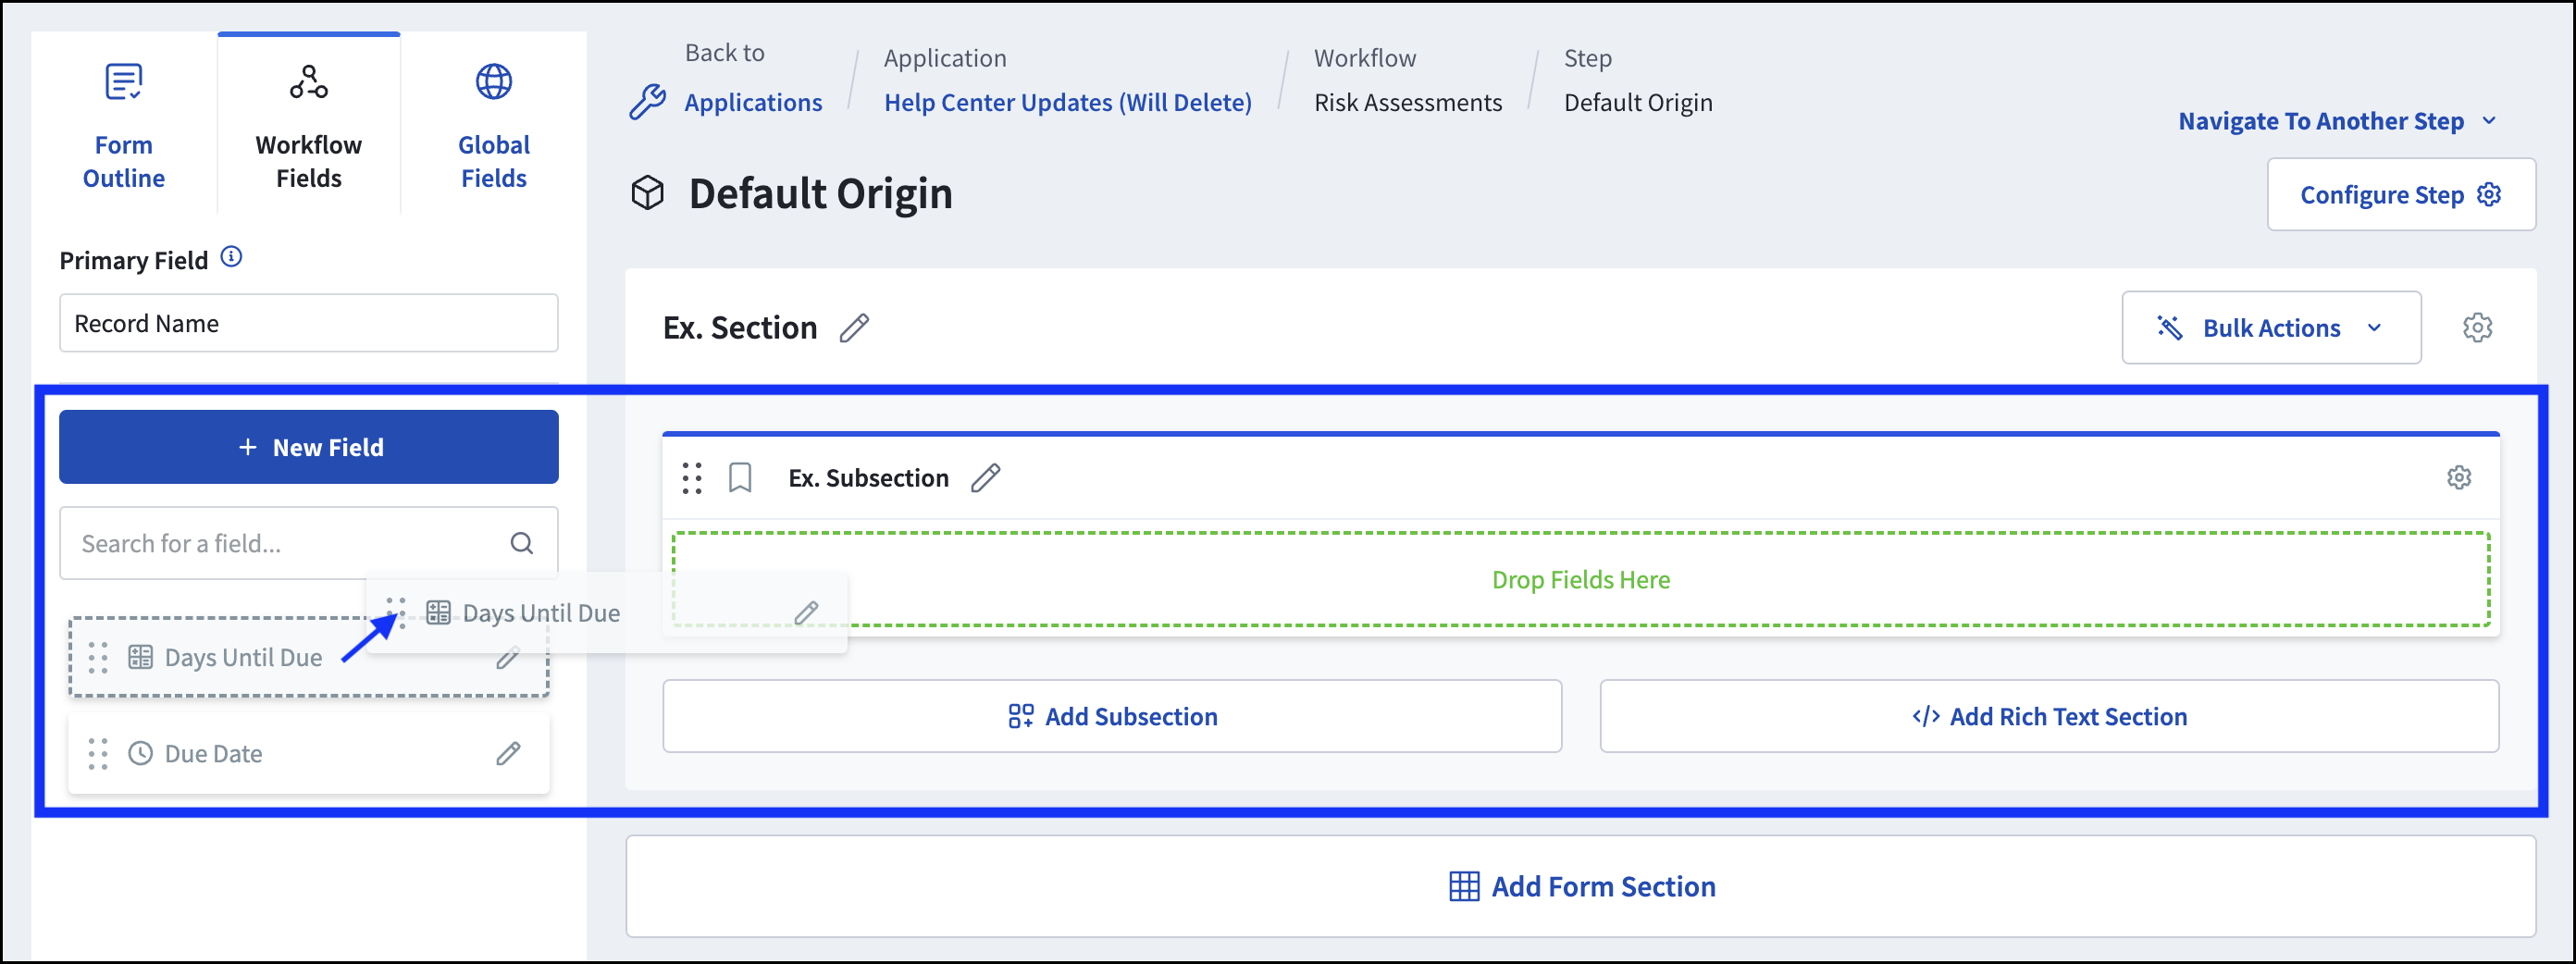Go back to Applications link
This screenshot has width=2576, height=964.
click(753, 102)
